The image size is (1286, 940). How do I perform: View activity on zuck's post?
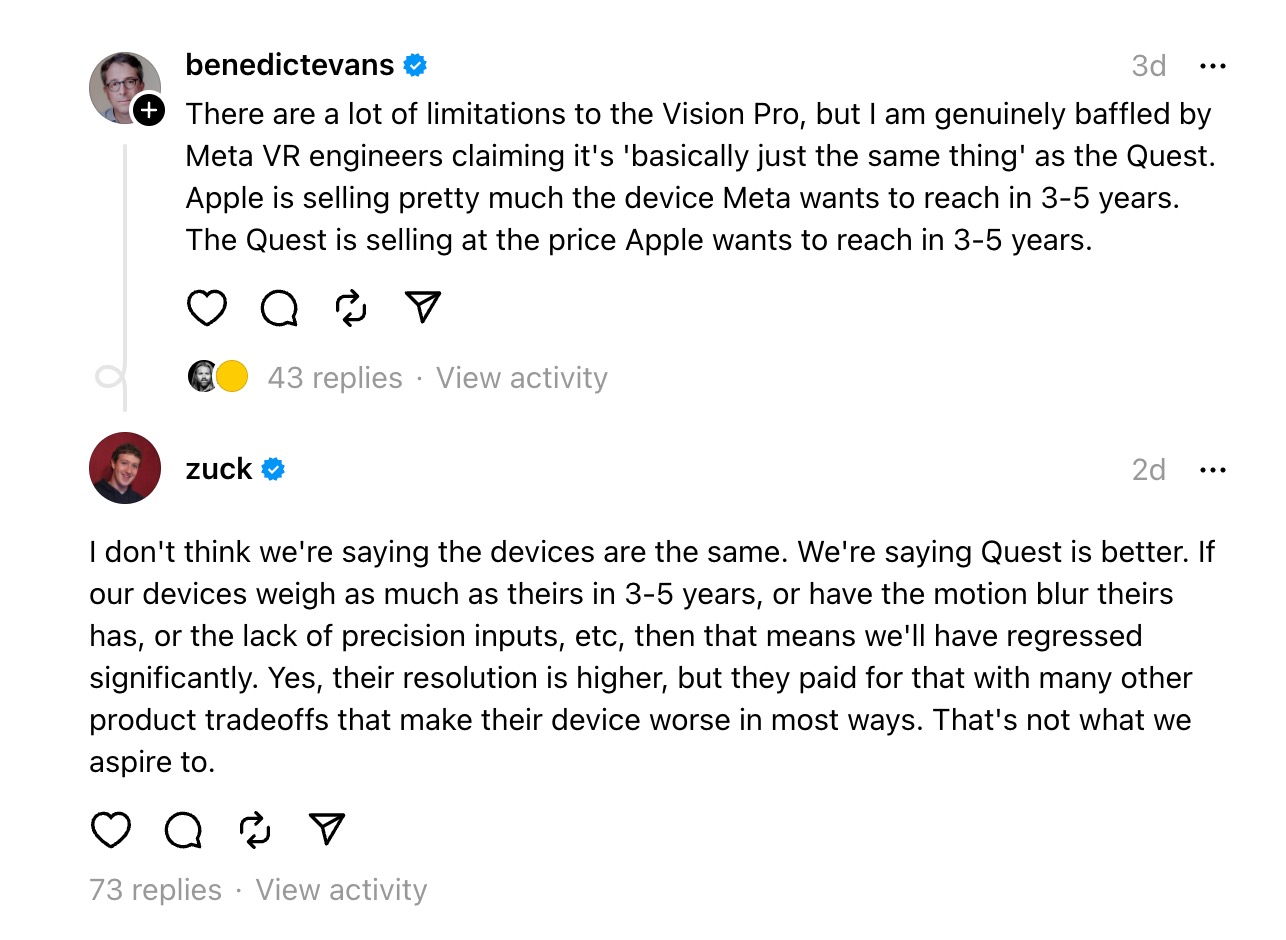(x=341, y=890)
